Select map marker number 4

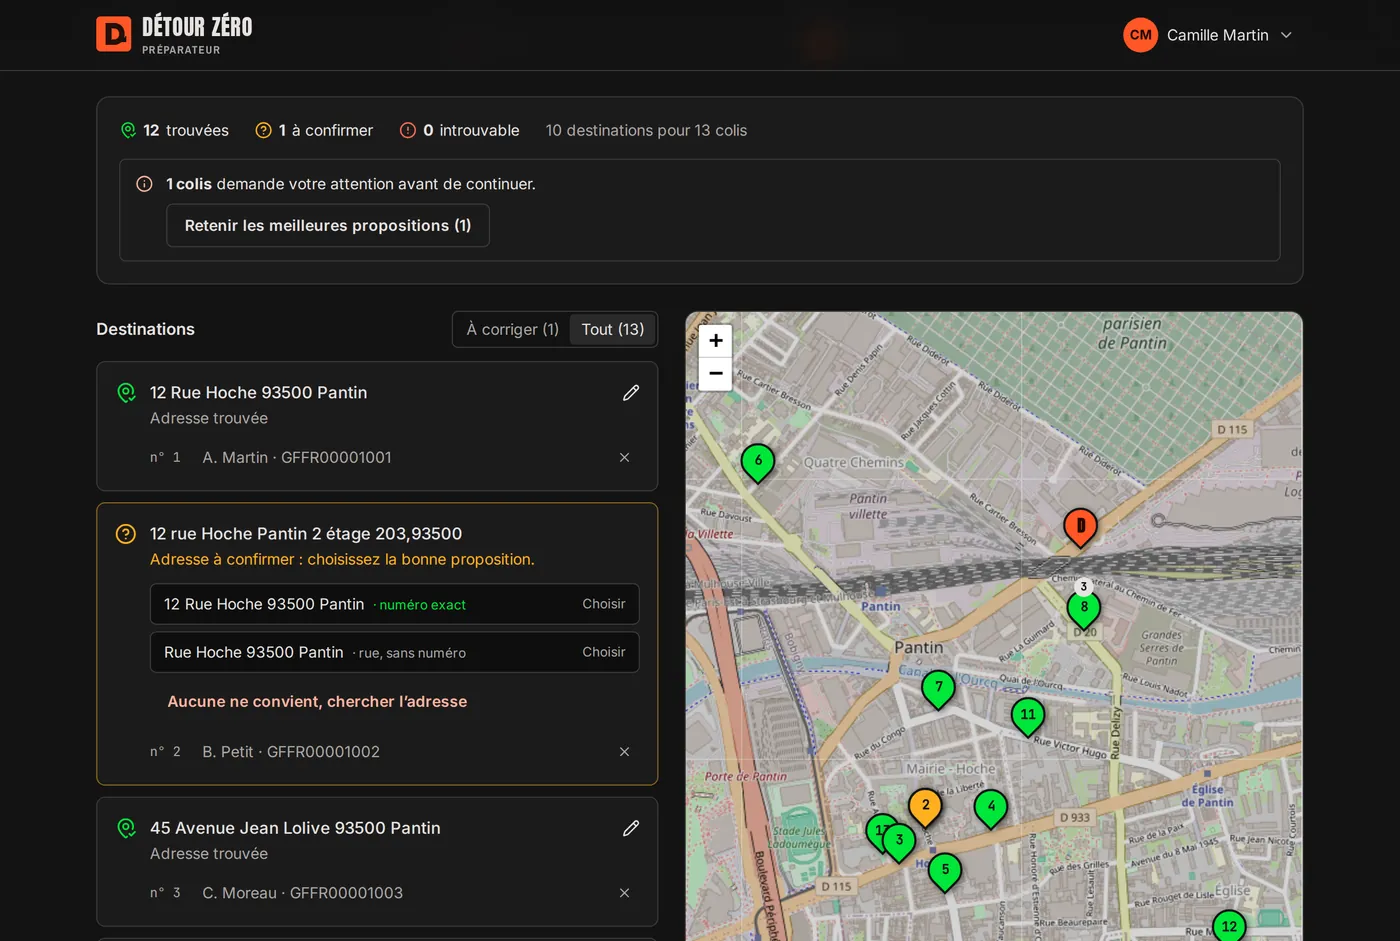(991, 808)
